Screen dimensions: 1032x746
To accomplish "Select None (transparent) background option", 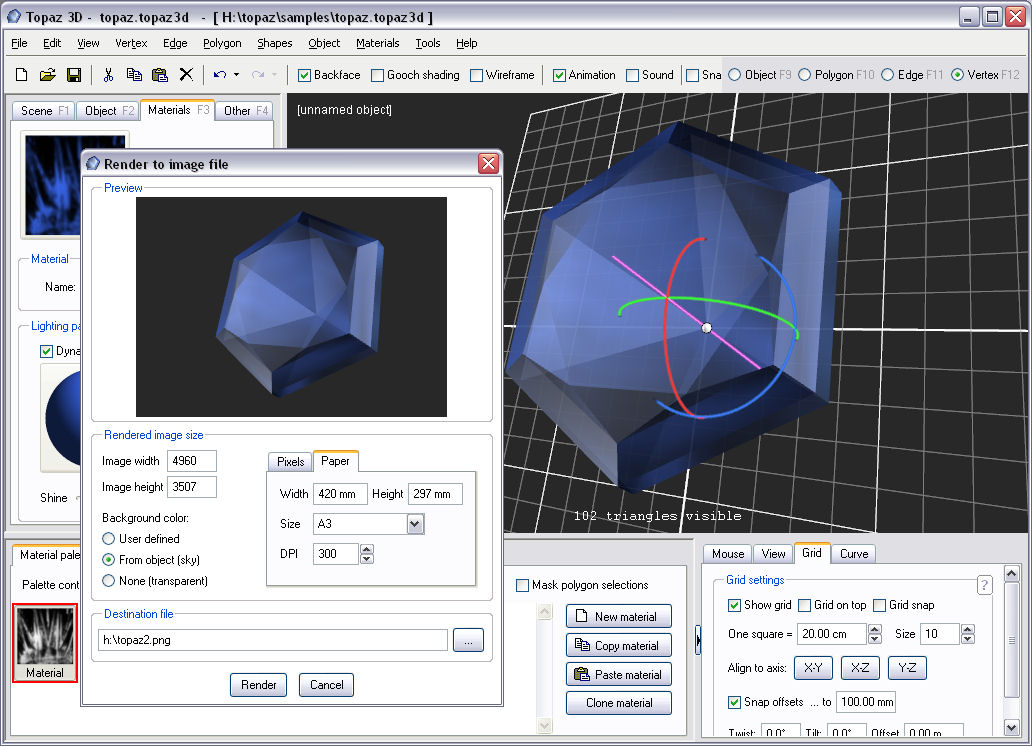I will coord(109,581).
